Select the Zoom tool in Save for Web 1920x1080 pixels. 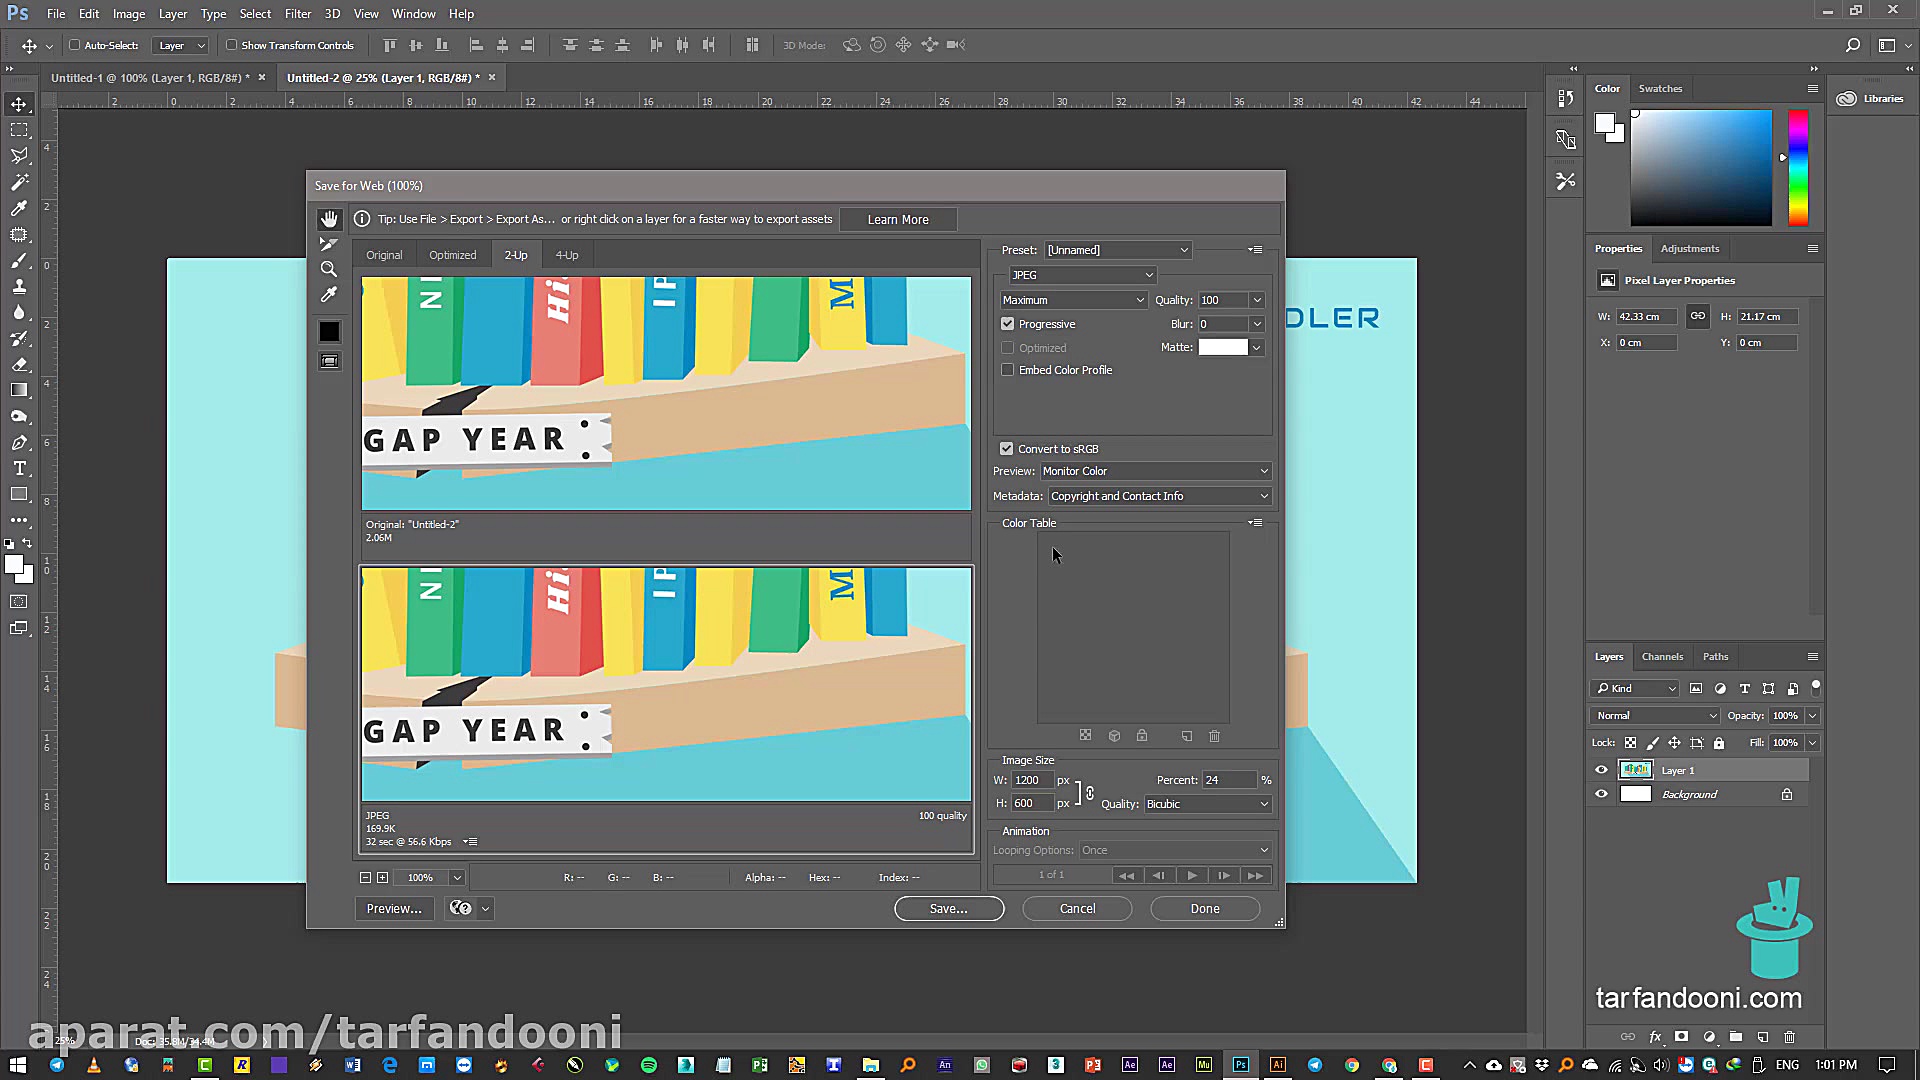click(x=329, y=269)
